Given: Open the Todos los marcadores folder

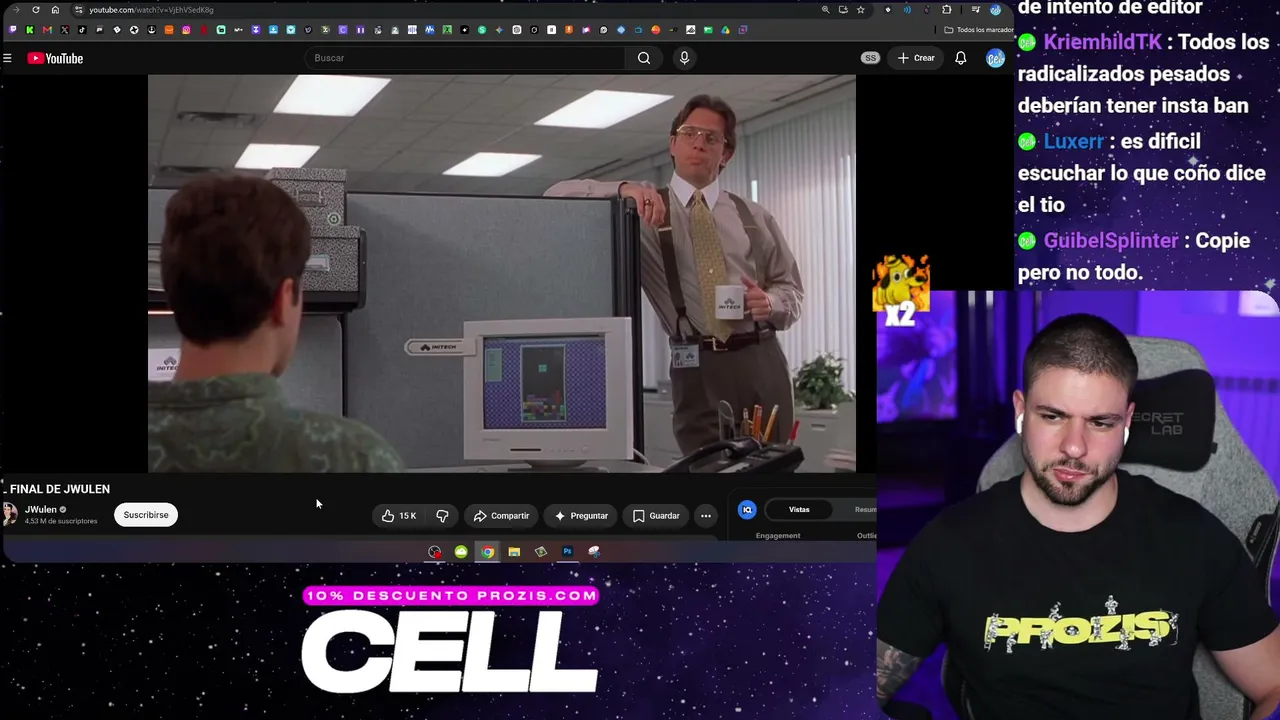Looking at the screenshot, I should [979, 30].
